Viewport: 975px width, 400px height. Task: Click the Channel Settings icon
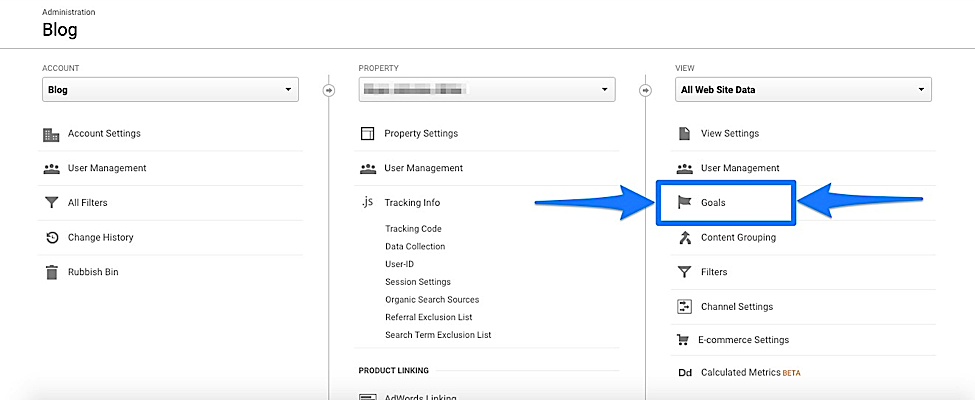tap(685, 307)
